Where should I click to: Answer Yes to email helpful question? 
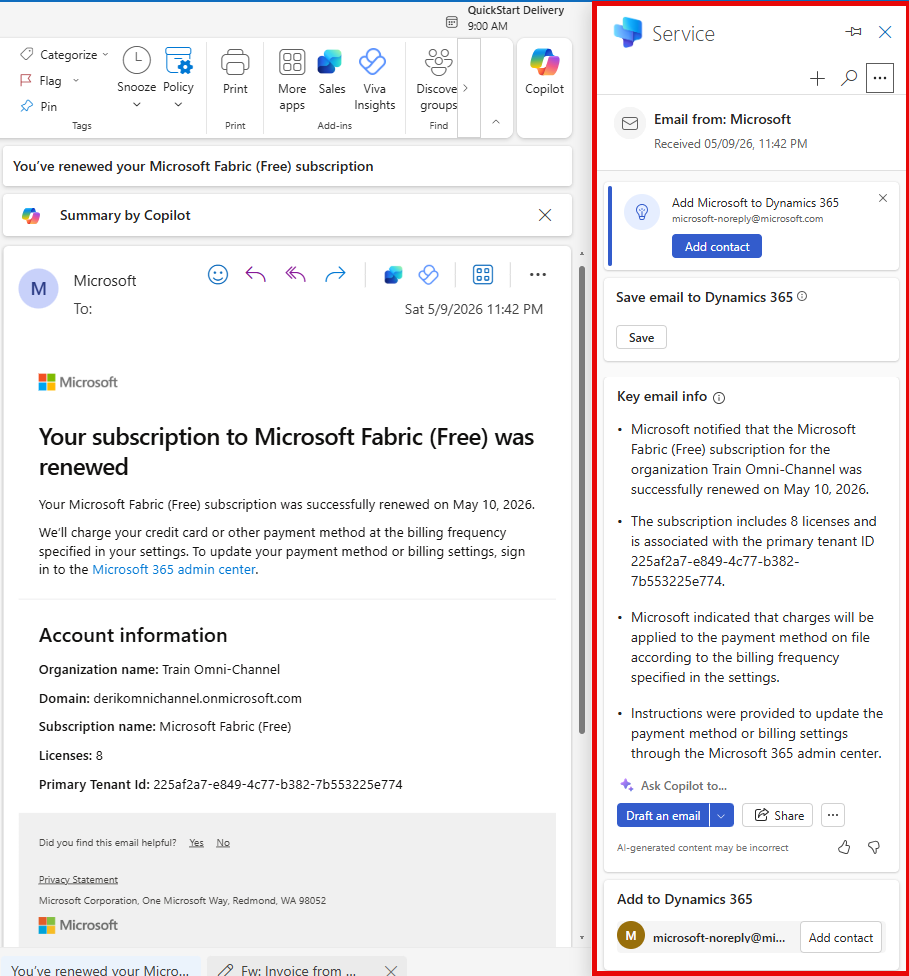(196, 843)
